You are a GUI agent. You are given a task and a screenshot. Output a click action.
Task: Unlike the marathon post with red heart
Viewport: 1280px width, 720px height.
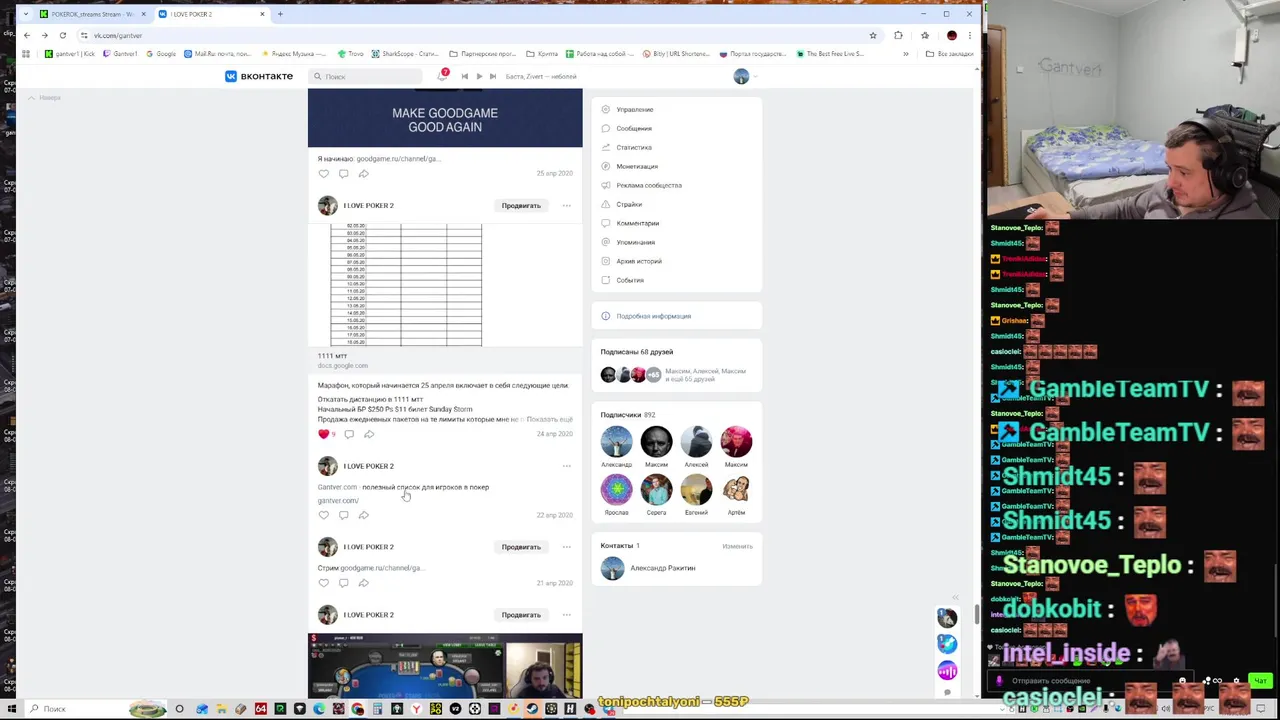click(326, 434)
